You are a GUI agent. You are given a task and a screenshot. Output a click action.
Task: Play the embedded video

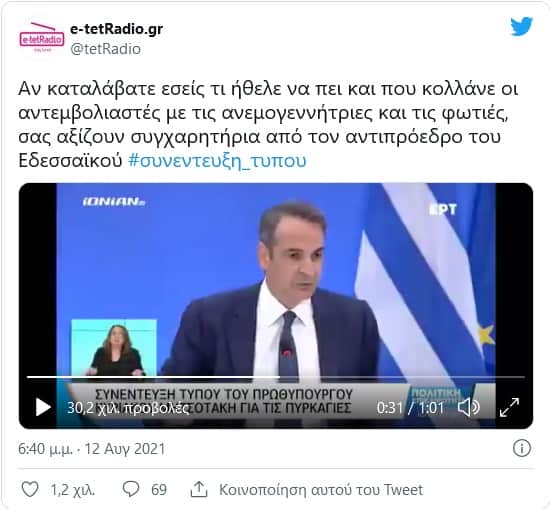pos(43,408)
